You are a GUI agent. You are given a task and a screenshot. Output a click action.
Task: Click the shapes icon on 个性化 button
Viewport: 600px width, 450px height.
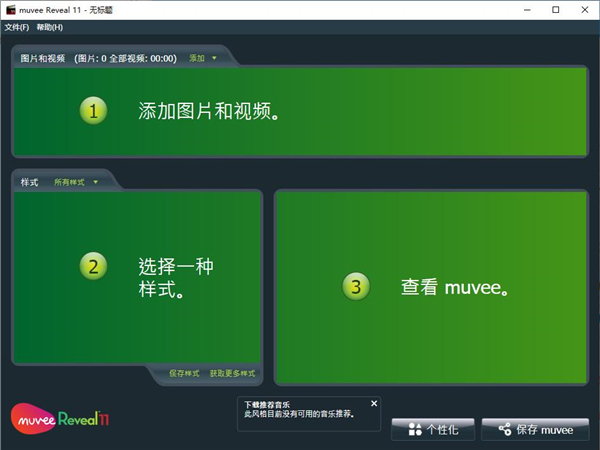(415, 429)
